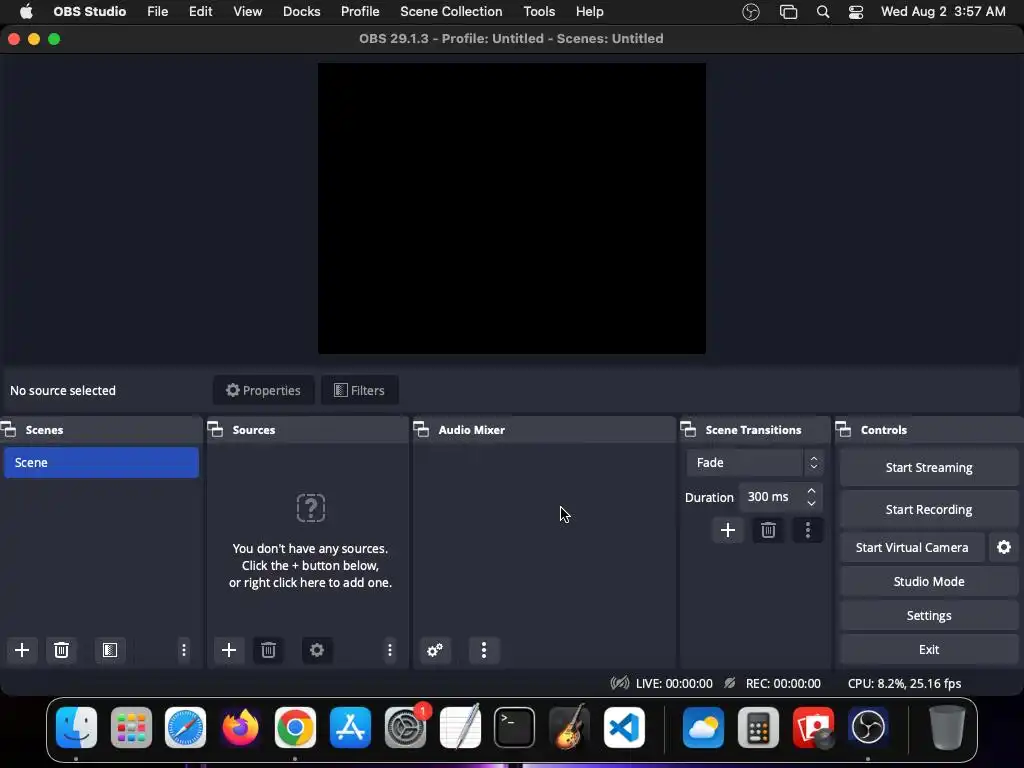Open the Help menu
1024x768 pixels.
coord(590,12)
